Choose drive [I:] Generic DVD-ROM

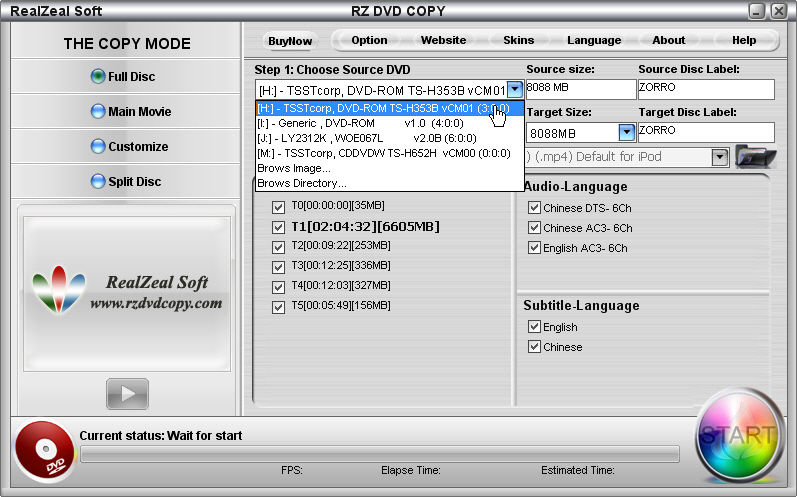pos(389,123)
